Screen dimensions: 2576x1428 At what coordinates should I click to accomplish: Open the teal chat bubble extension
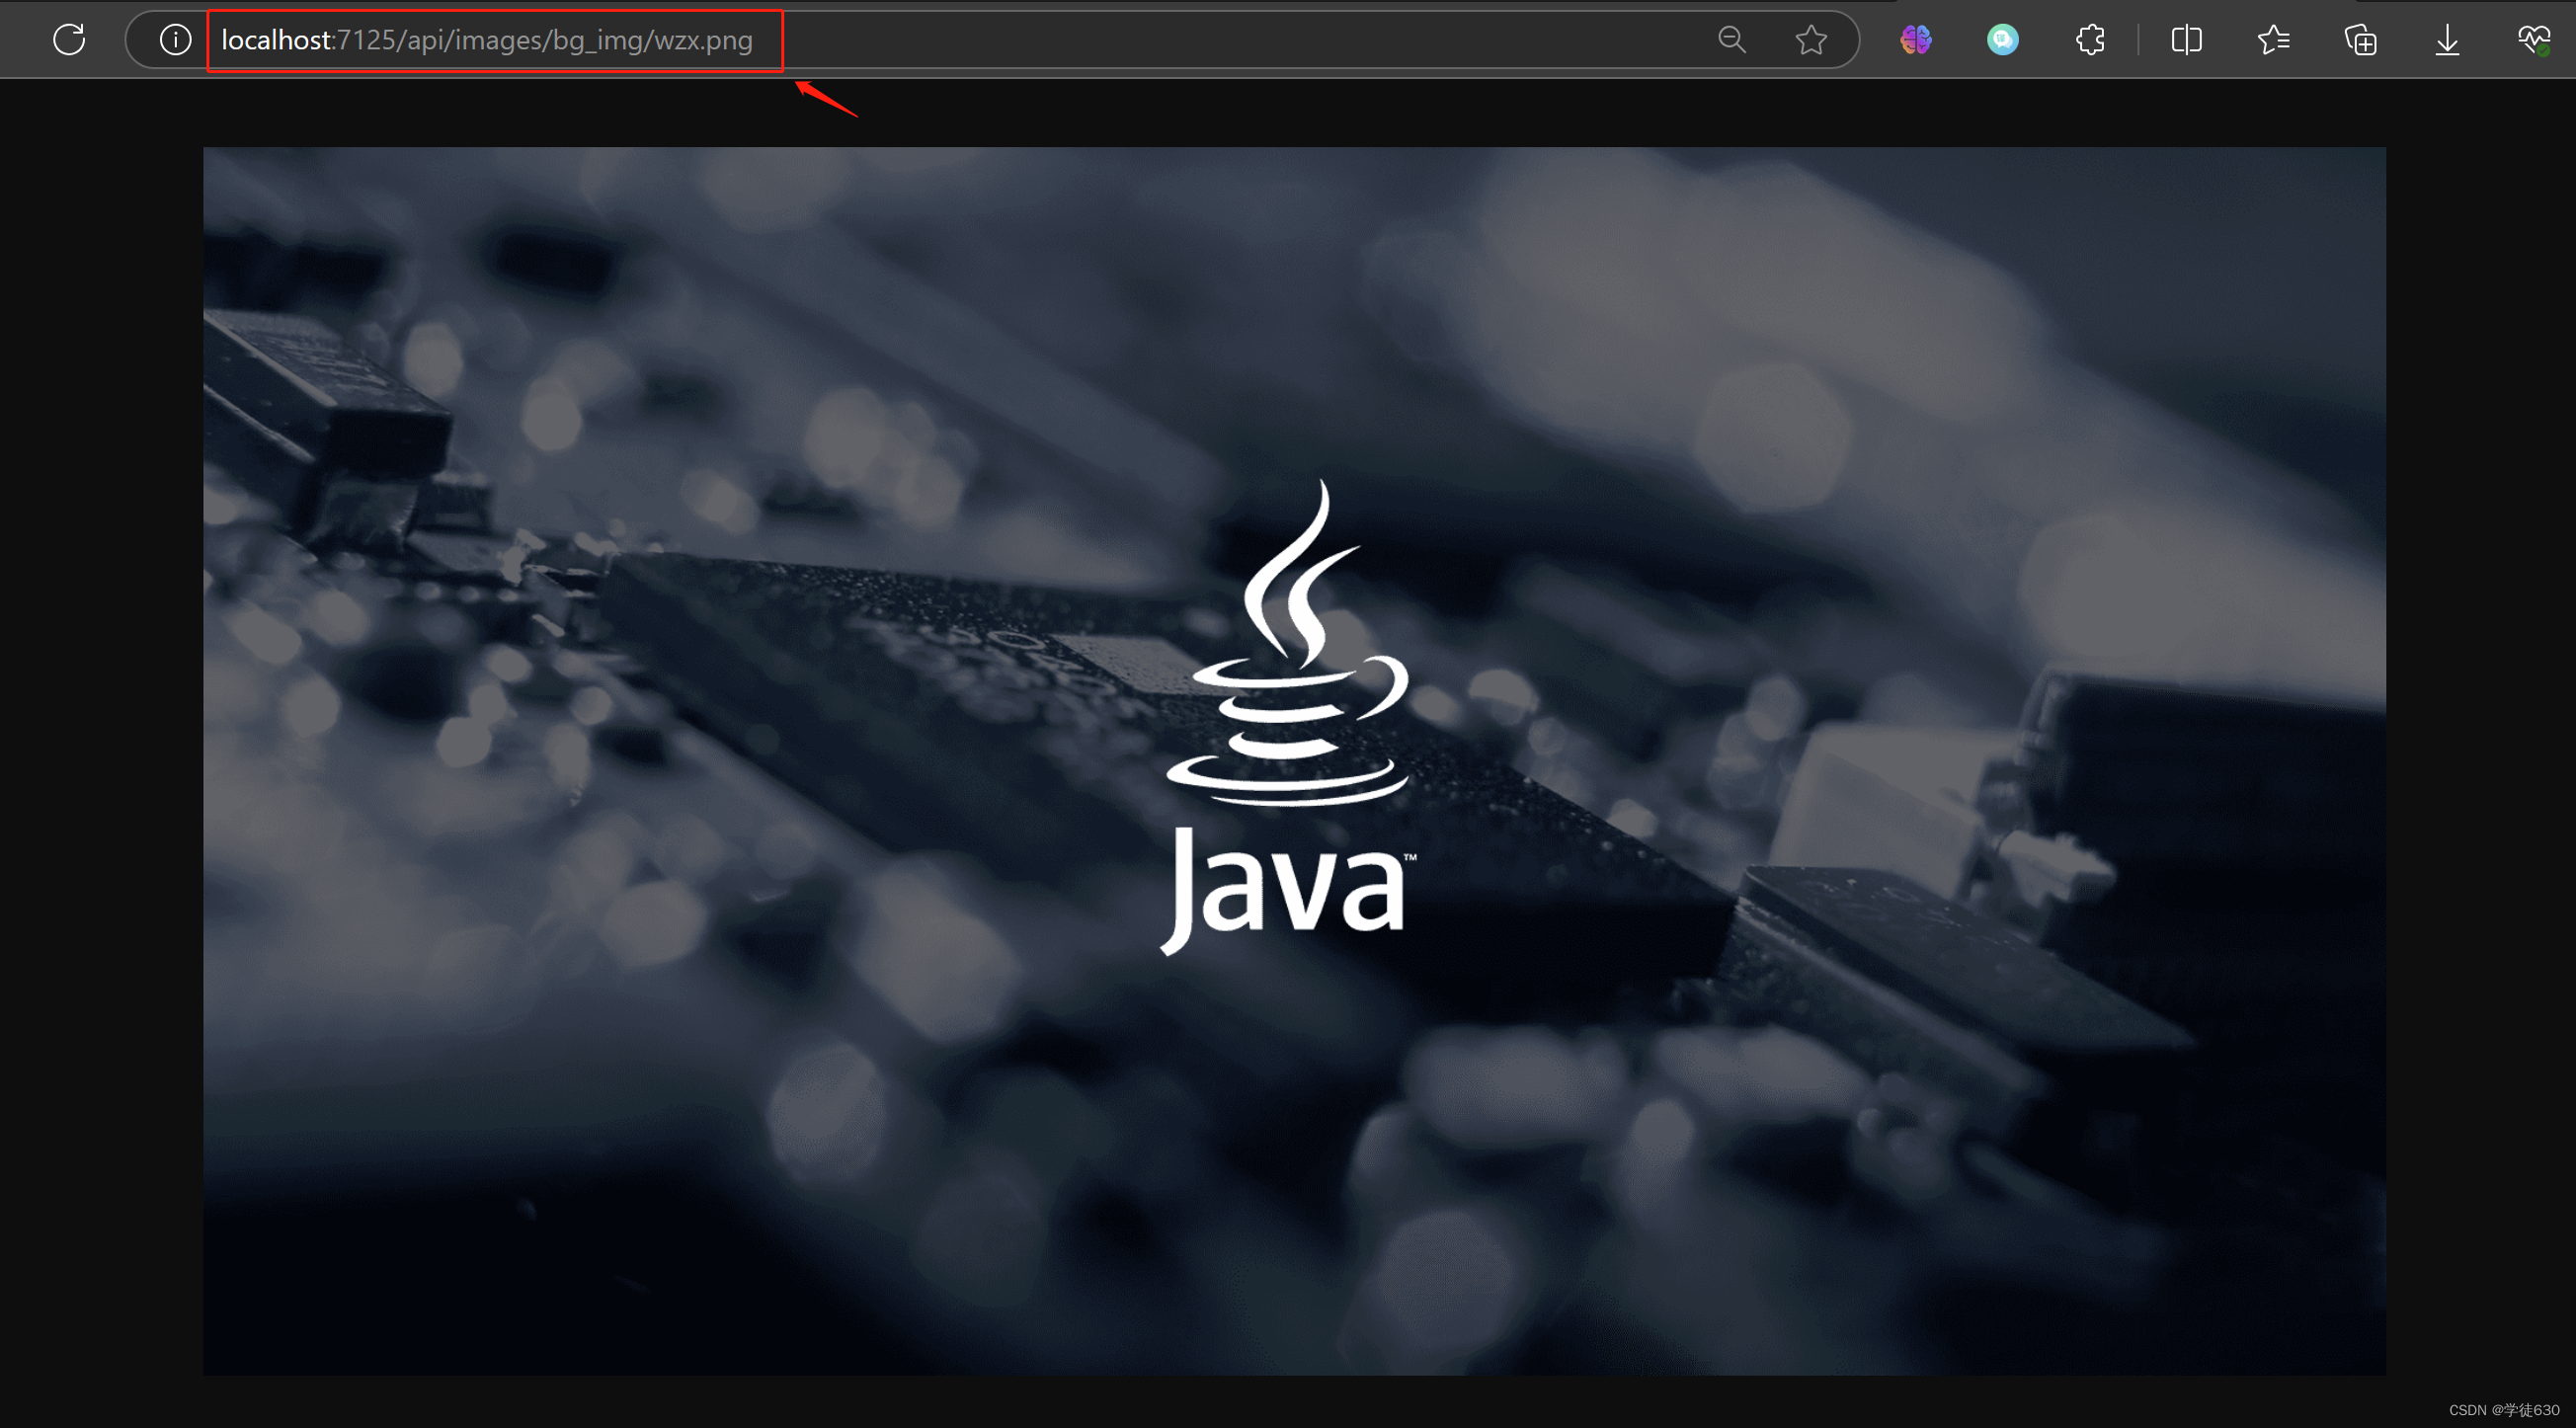2002,40
